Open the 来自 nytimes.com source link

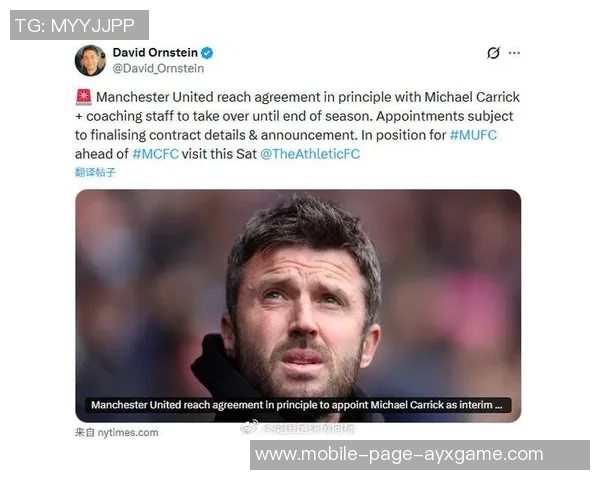[117, 433]
